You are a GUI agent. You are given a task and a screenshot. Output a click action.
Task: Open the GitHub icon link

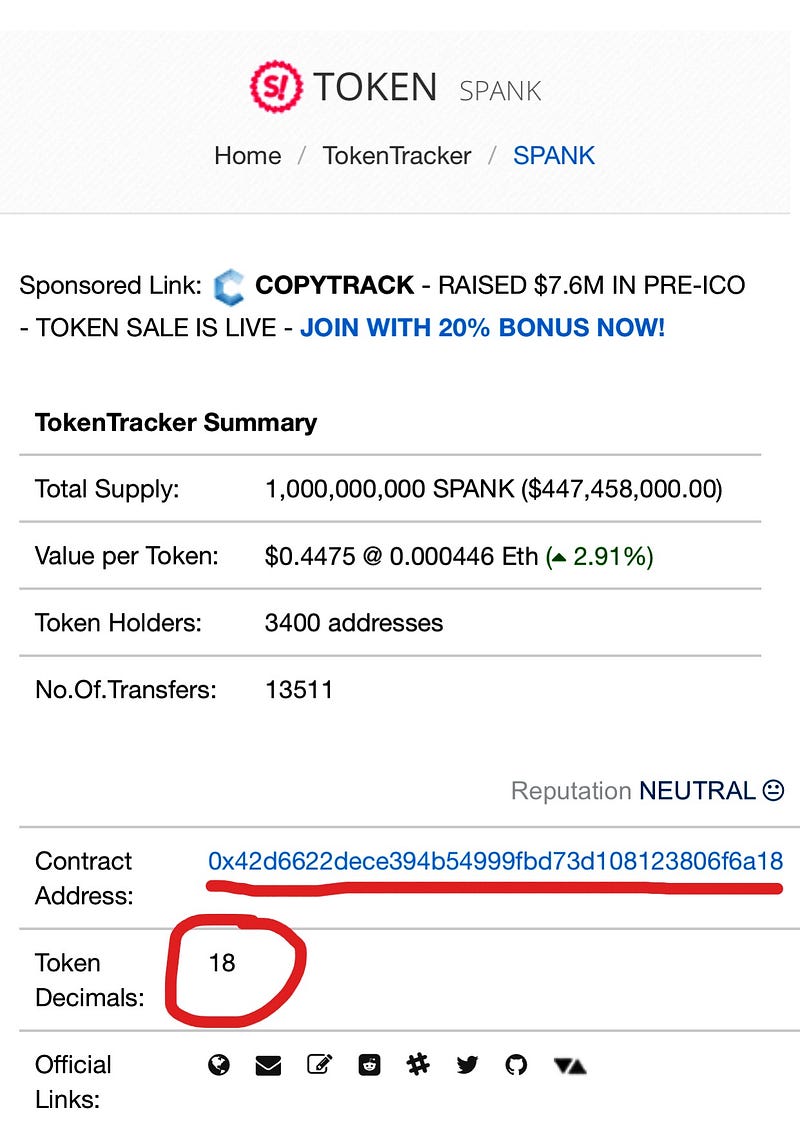(x=516, y=1064)
